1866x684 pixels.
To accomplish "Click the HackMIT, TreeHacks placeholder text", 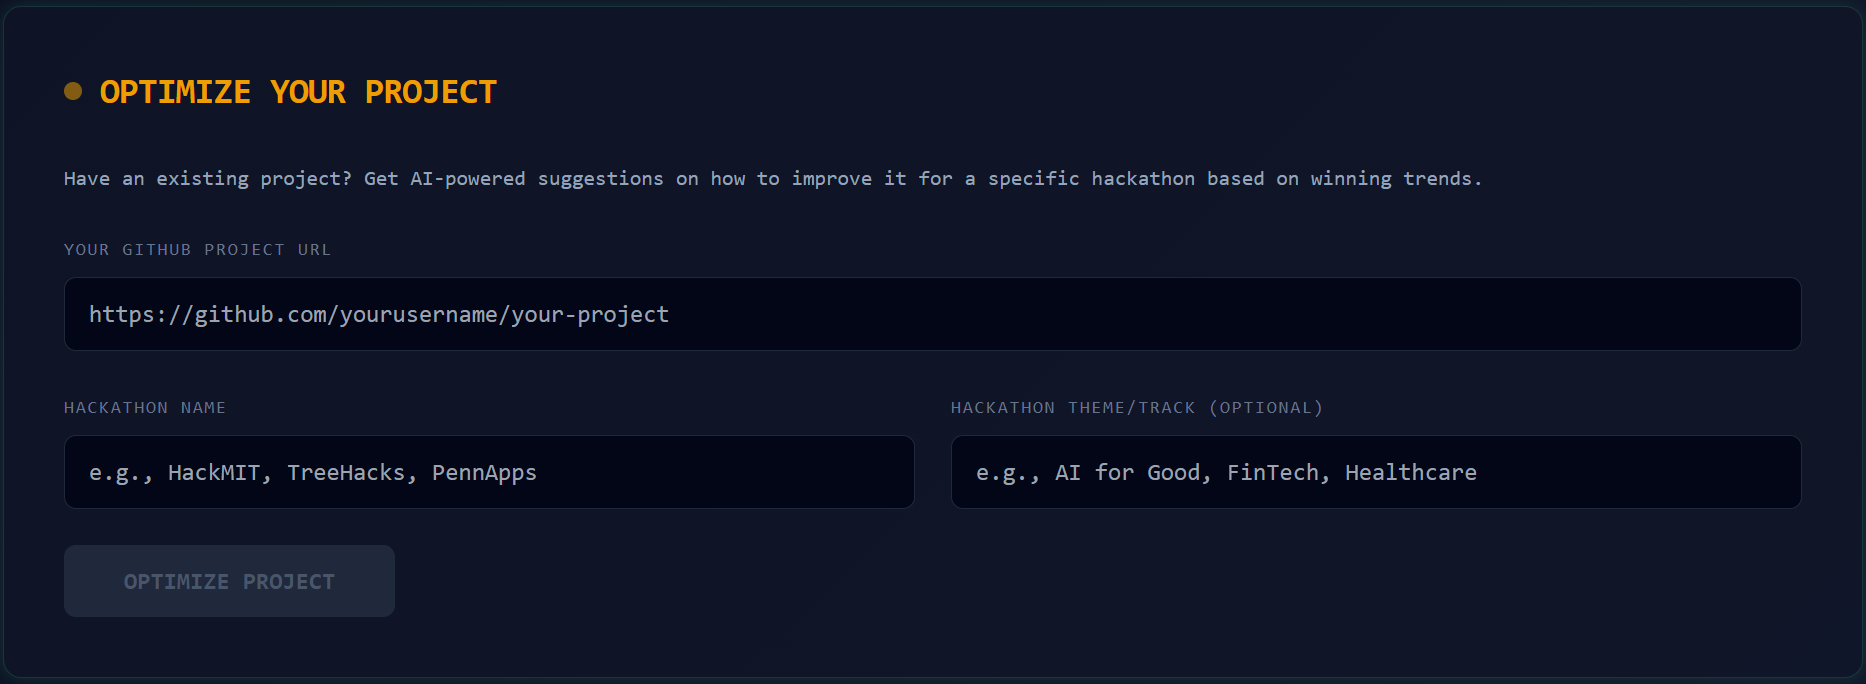I will [x=286, y=472].
